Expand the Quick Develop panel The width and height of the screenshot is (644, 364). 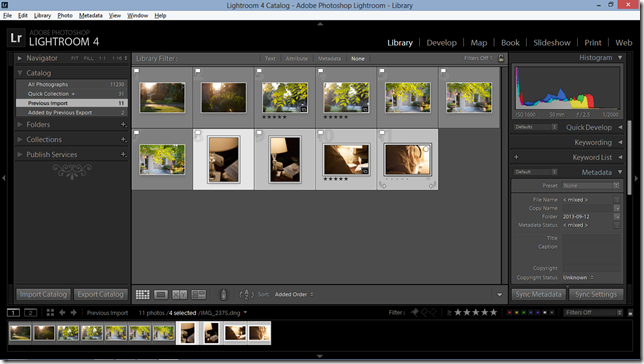(620, 127)
